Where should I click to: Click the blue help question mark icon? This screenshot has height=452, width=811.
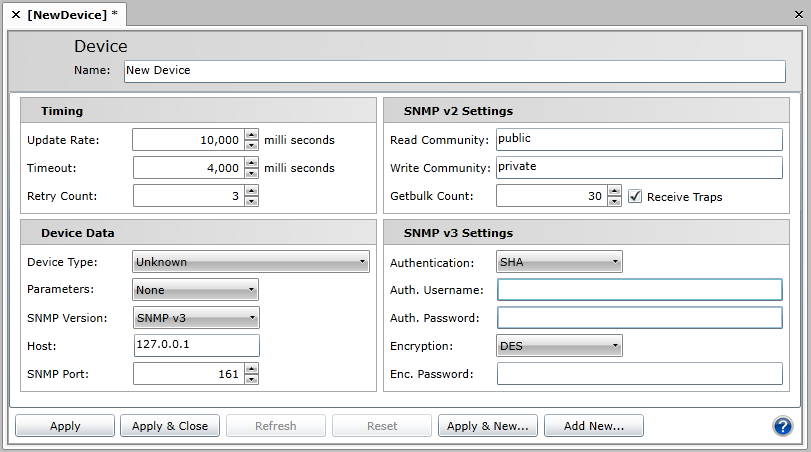[783, 426]
